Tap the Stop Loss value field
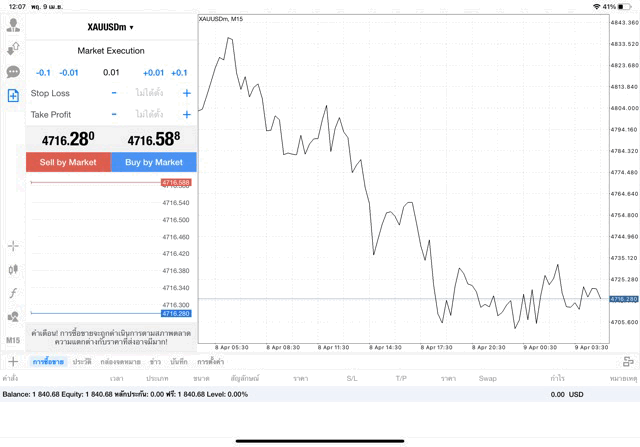 tap(150, 93)
